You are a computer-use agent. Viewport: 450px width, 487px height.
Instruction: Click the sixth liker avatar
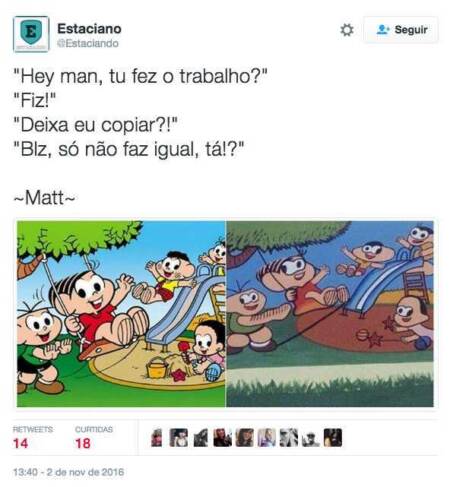267,438
